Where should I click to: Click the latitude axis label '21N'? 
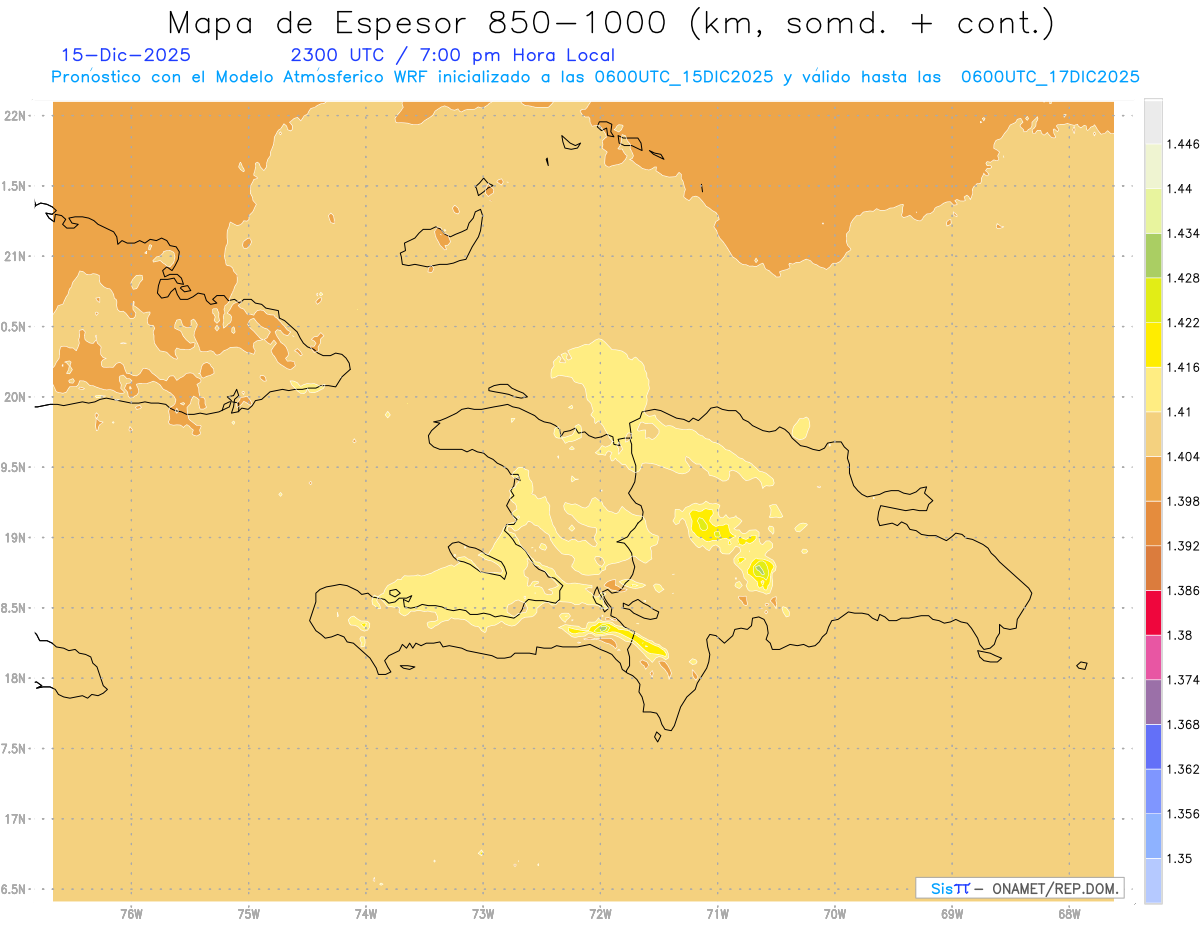(x=15, y=256)
